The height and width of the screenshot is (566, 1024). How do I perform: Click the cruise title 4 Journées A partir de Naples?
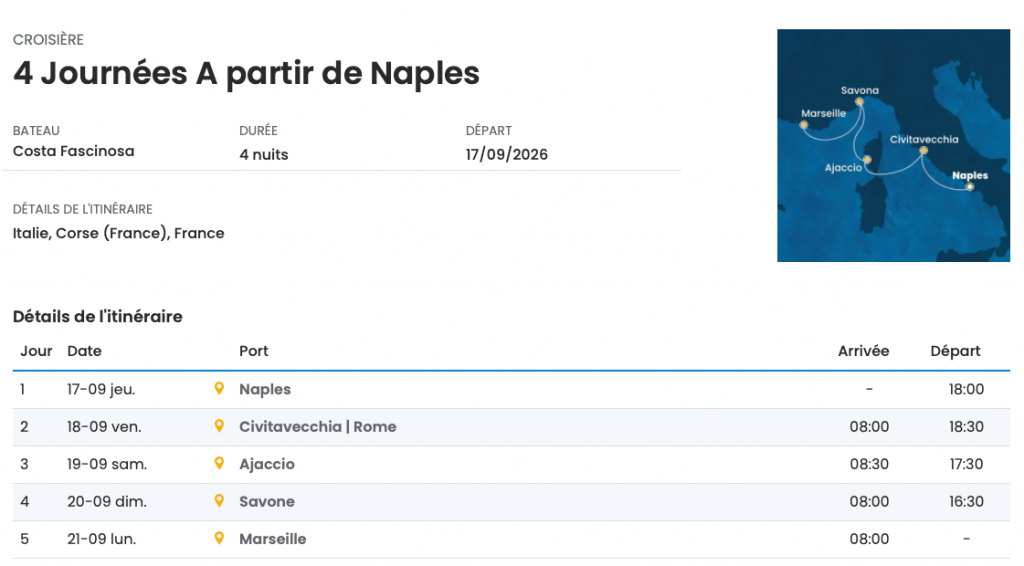tap(246, 73)
